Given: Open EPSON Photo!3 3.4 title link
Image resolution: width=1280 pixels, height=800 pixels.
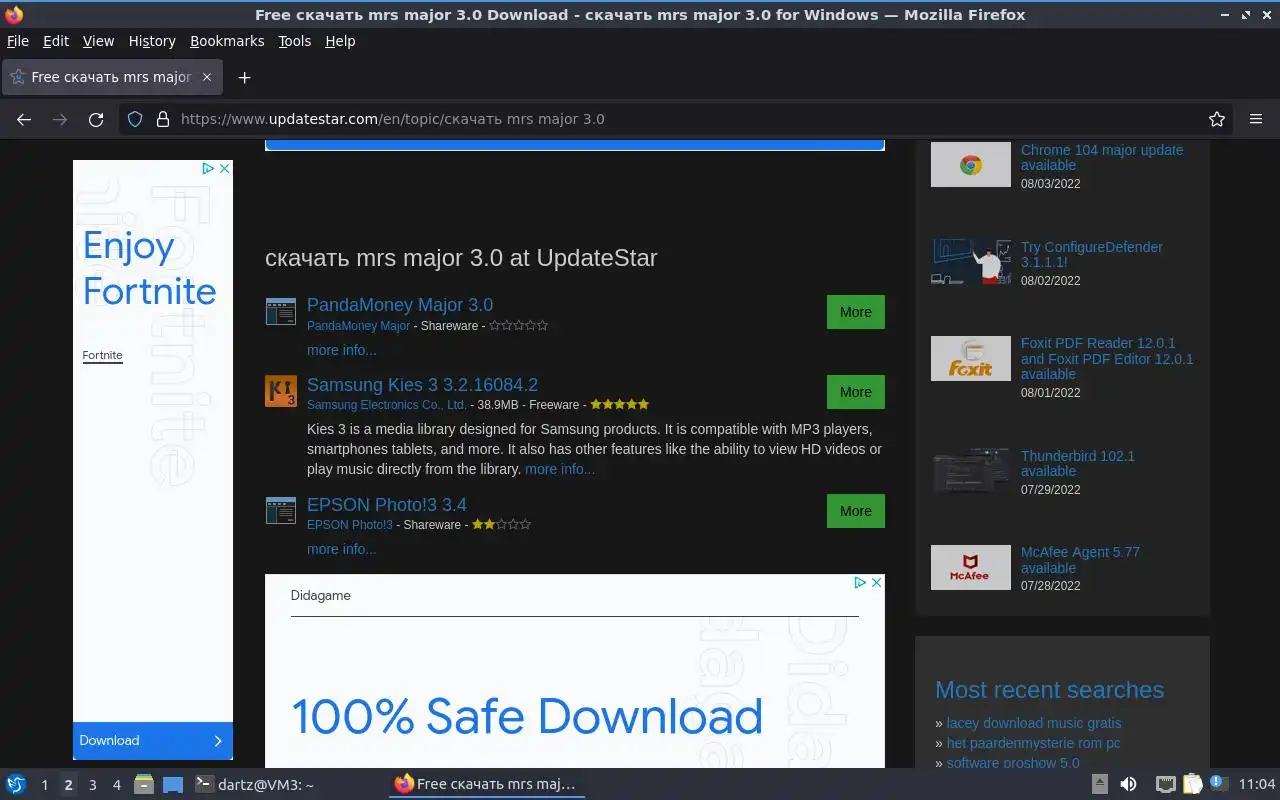Looking at the screenshot, I should pos(387,505).
